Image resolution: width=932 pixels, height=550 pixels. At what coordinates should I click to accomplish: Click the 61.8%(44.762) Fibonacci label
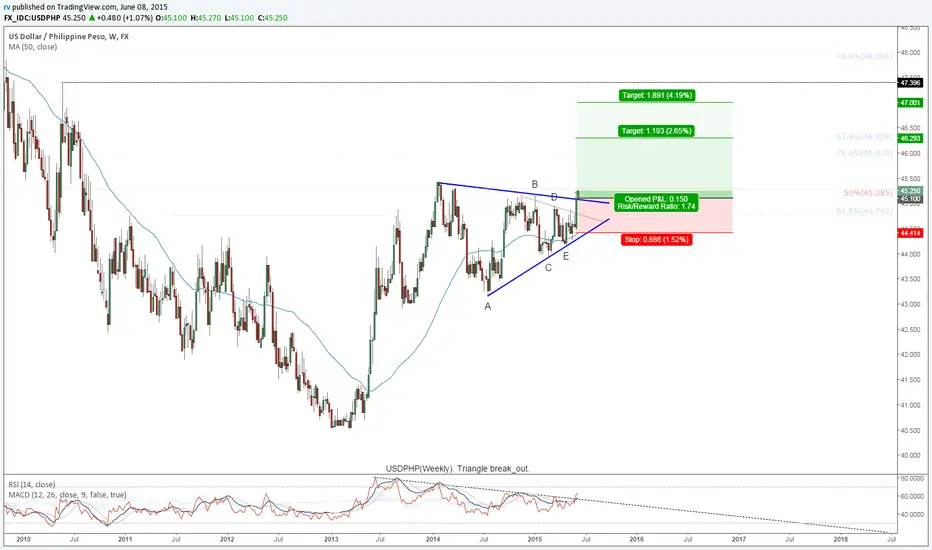[x=864, y=211]
